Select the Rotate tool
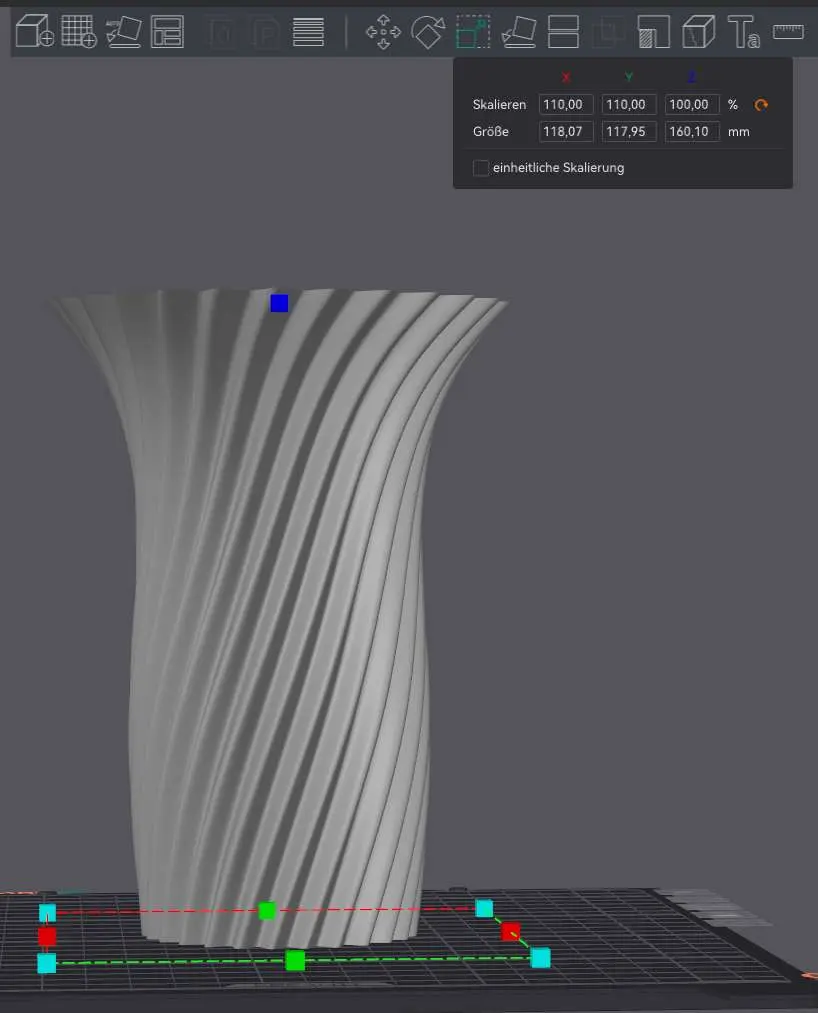Screen dimensions: 818x1013 coord(428,32)
